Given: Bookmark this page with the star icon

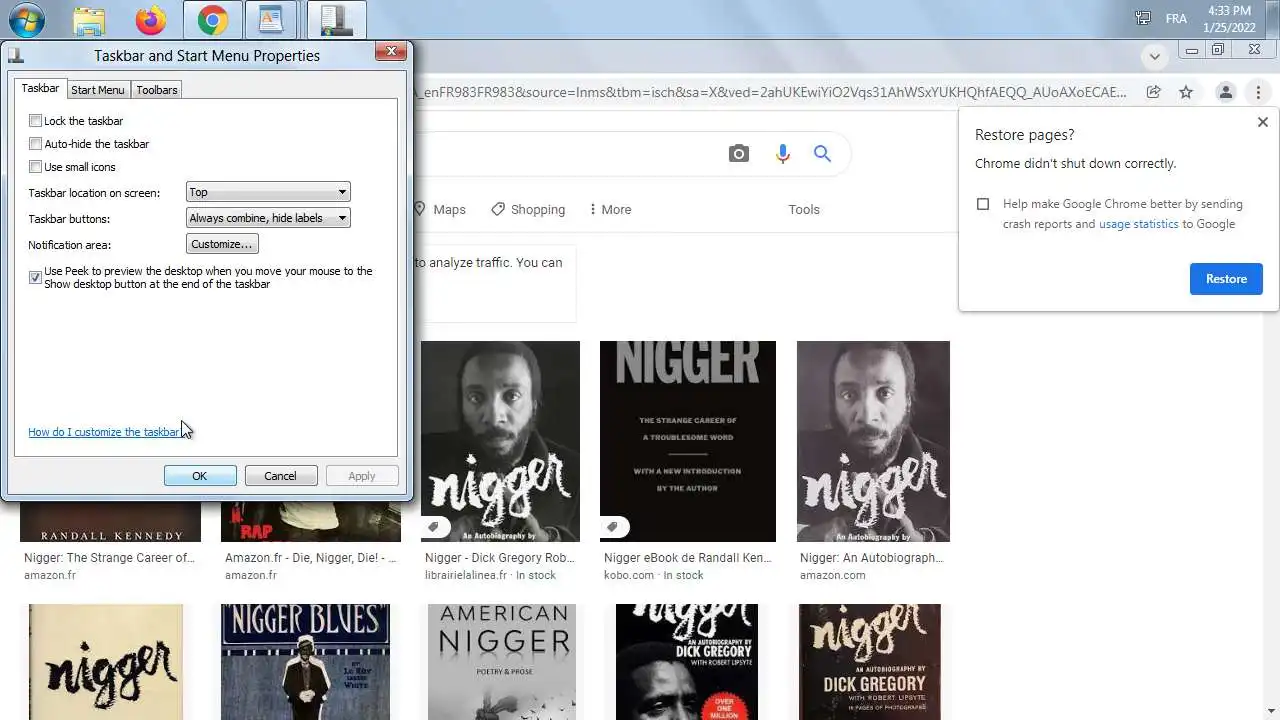Looking at the screenshot, I should tap(1186, 92).
